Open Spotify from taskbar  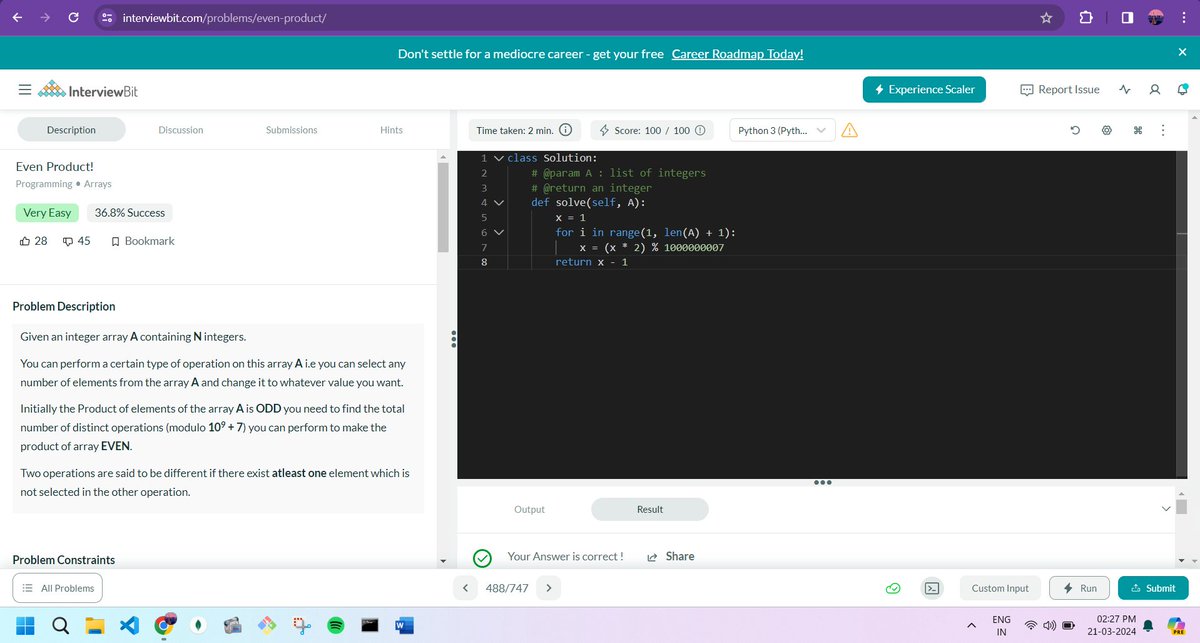336,626
